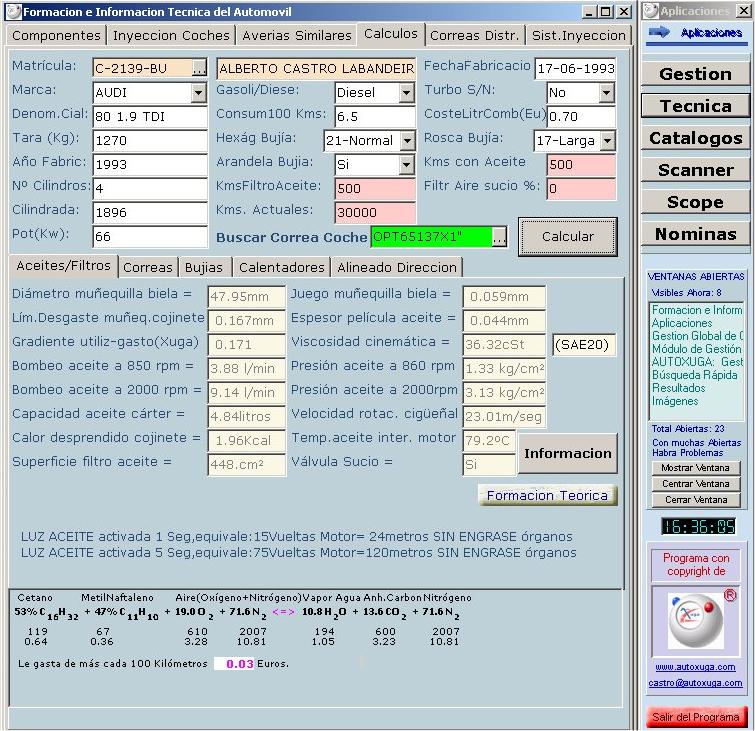This screenshot has width=755, height=731.
Task: Expand the Marca dropdown
Action: [198, 92]
